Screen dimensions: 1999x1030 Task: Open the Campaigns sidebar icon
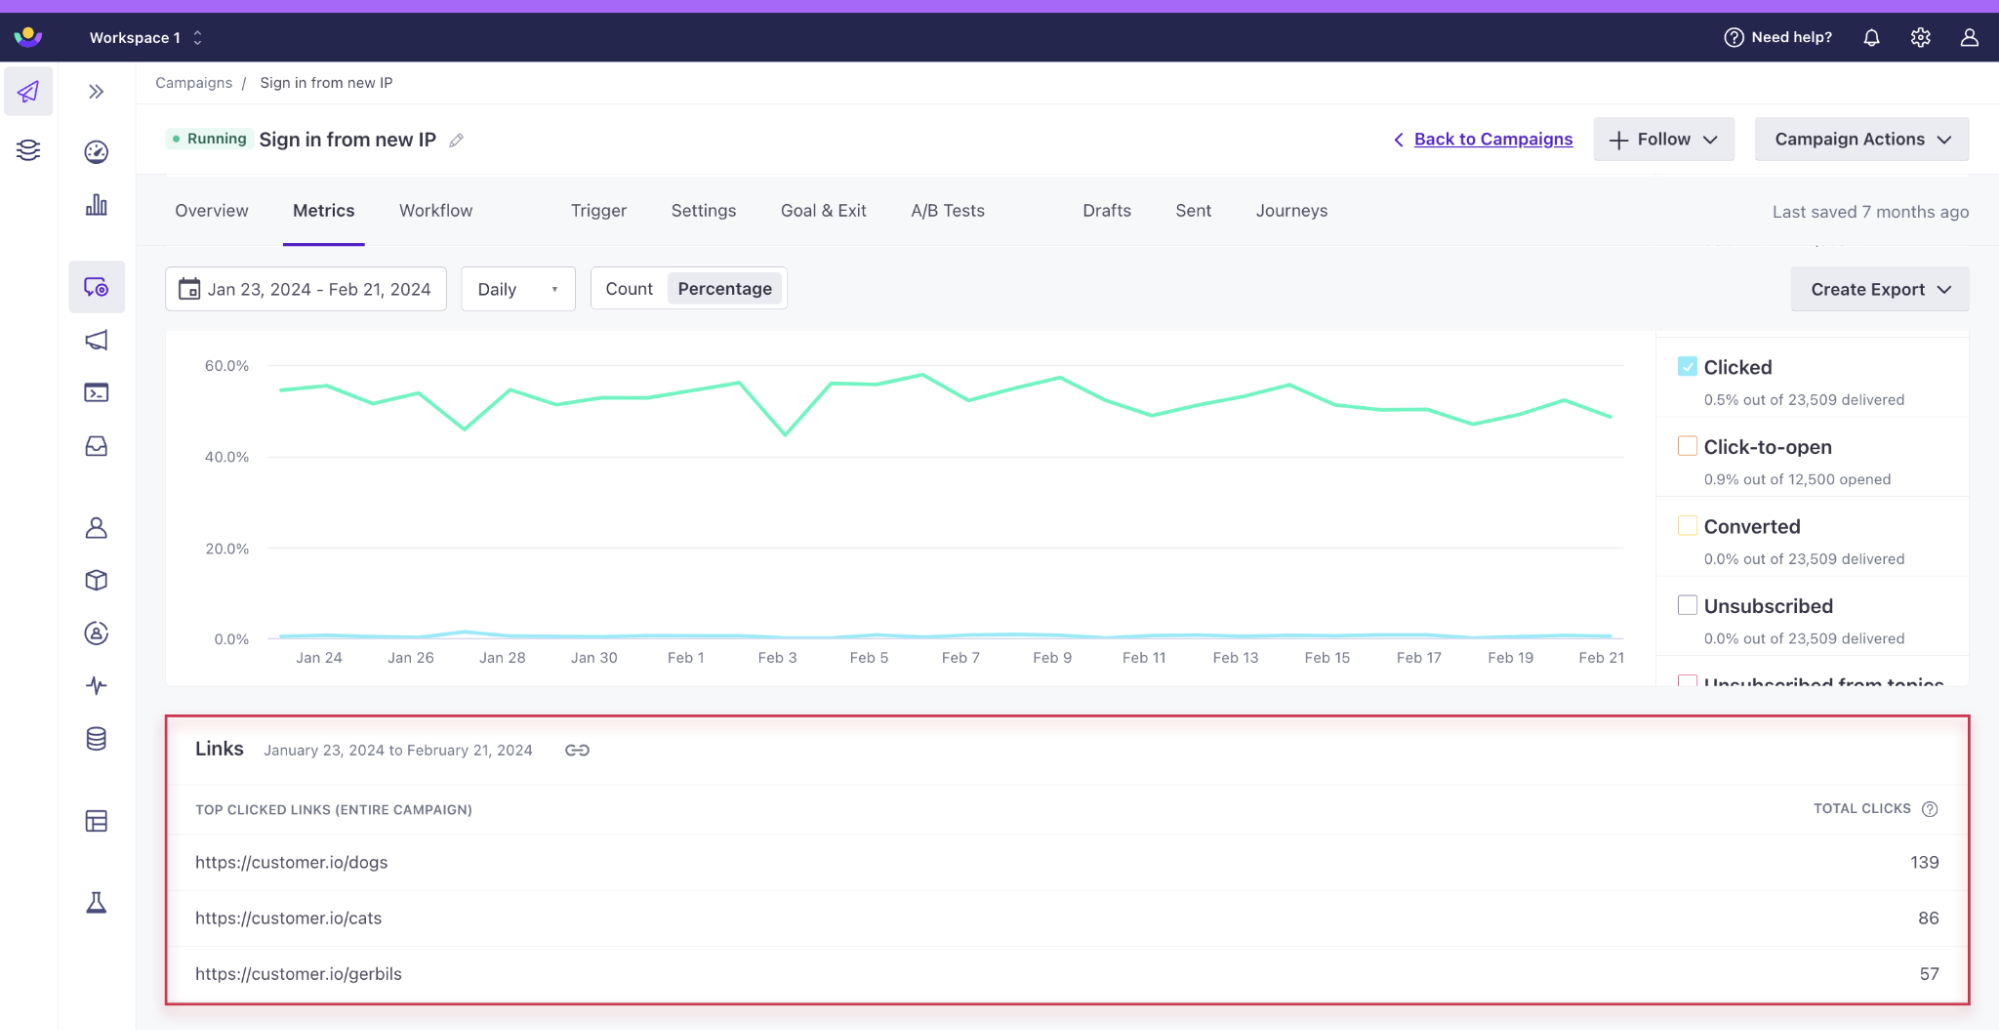96,287
